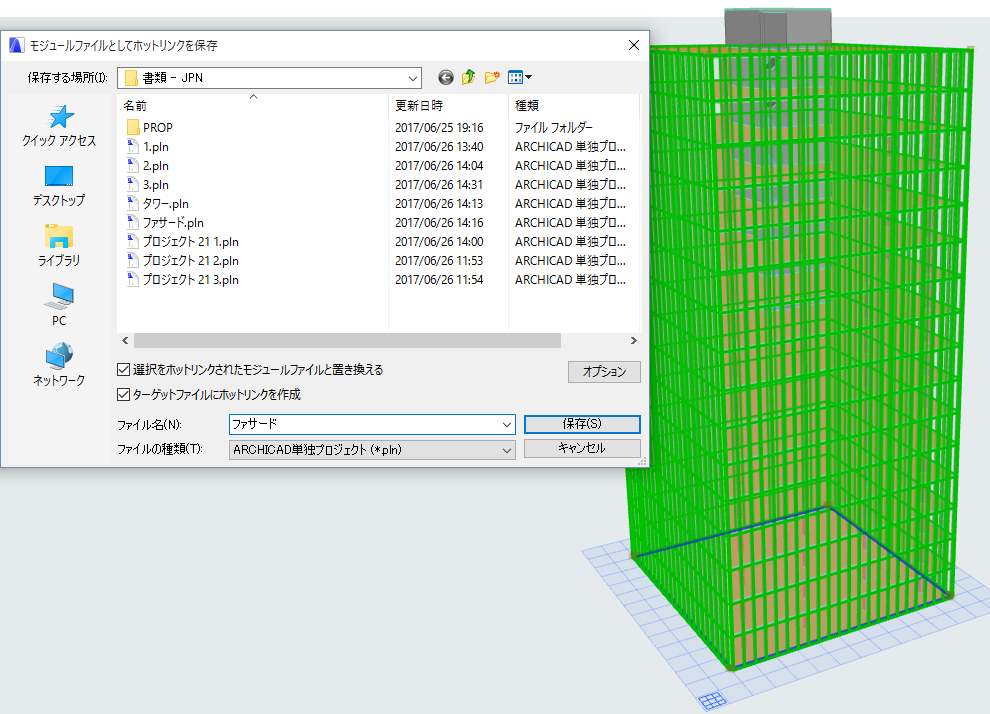Expand the 保存する場所 folder dropdown
Image resolution: width=990 pixels, height=714 pixels.
tap(412, 78)
